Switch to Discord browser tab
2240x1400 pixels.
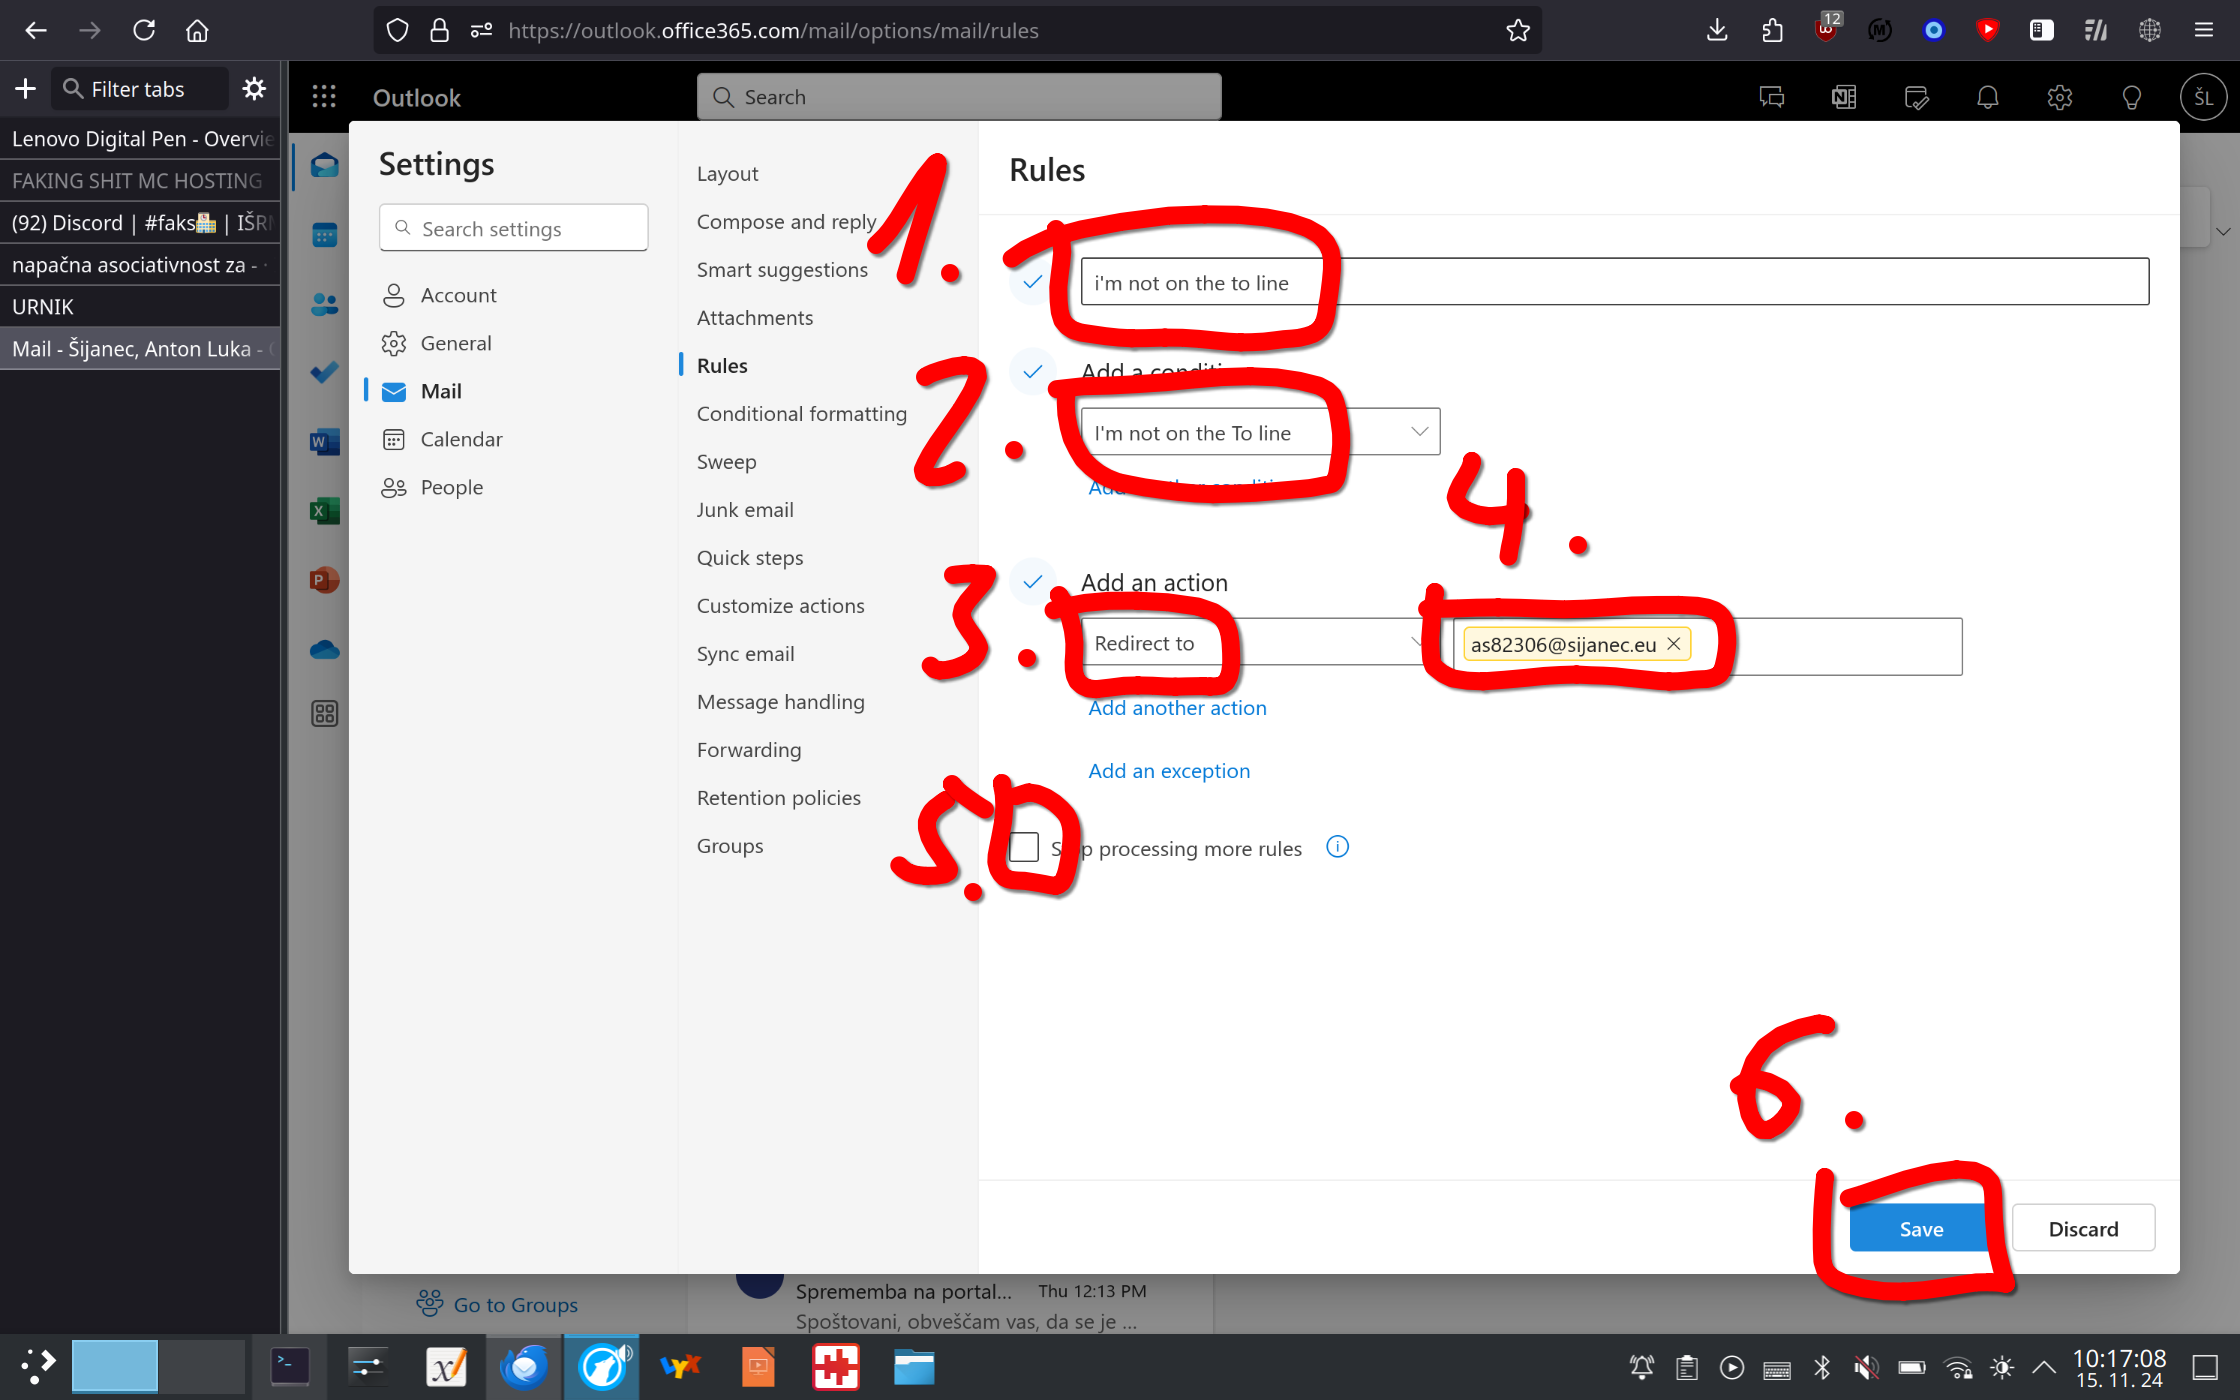coord(140,223)
